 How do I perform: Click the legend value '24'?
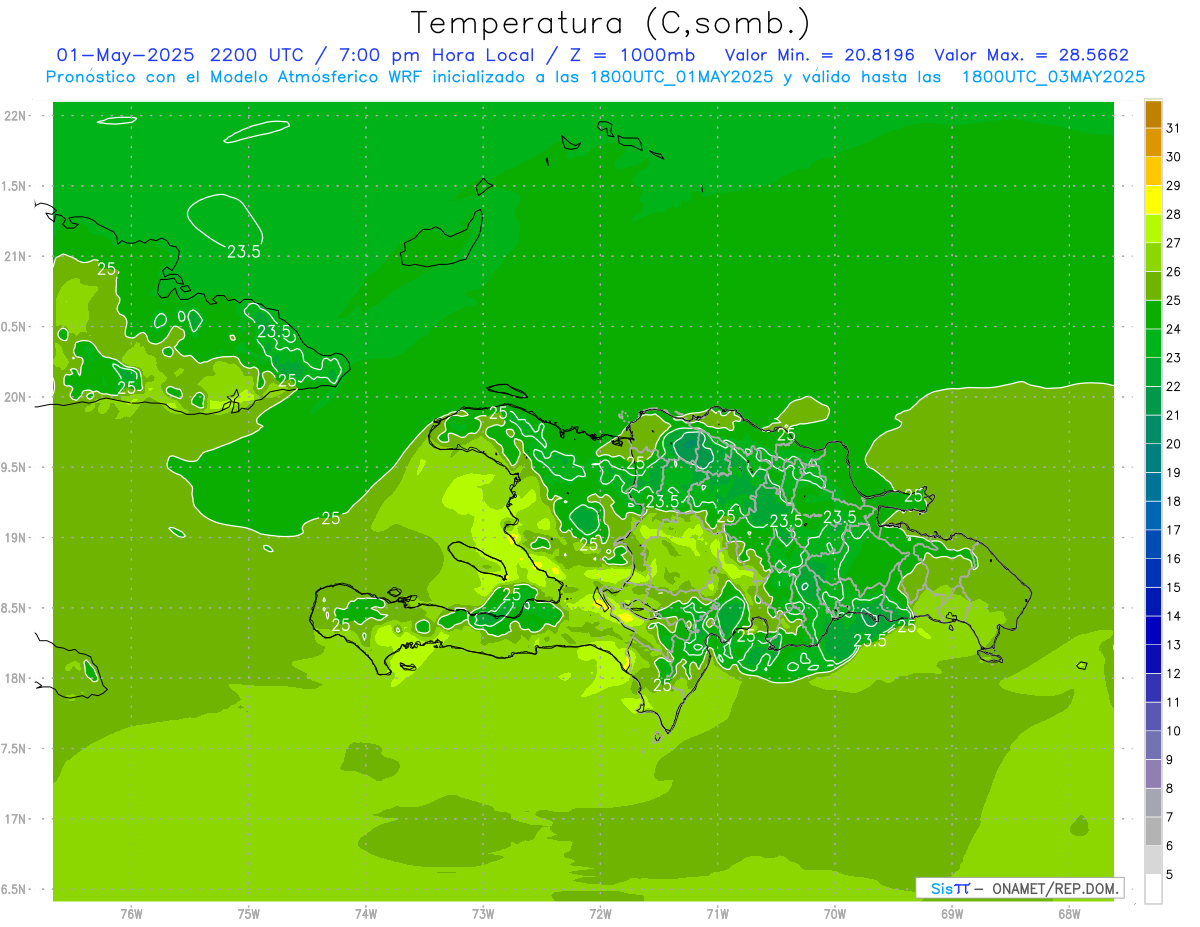click(1173, 329)
